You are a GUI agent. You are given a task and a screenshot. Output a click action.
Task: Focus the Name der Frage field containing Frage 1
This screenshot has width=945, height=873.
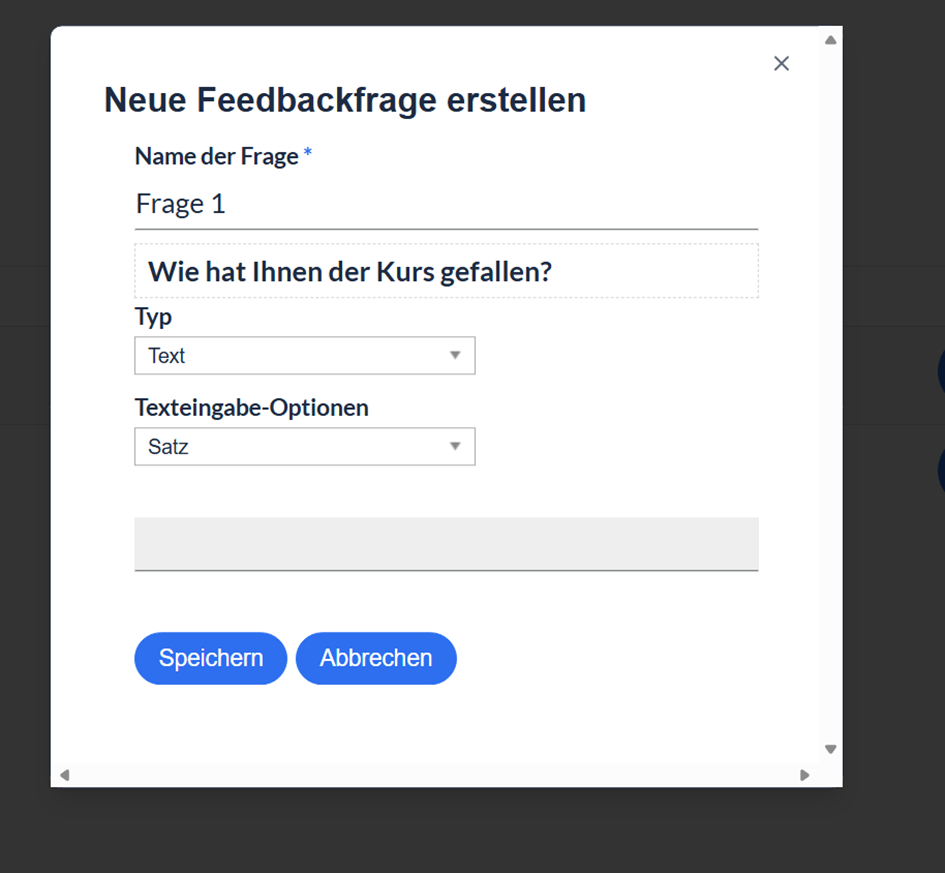446,205
